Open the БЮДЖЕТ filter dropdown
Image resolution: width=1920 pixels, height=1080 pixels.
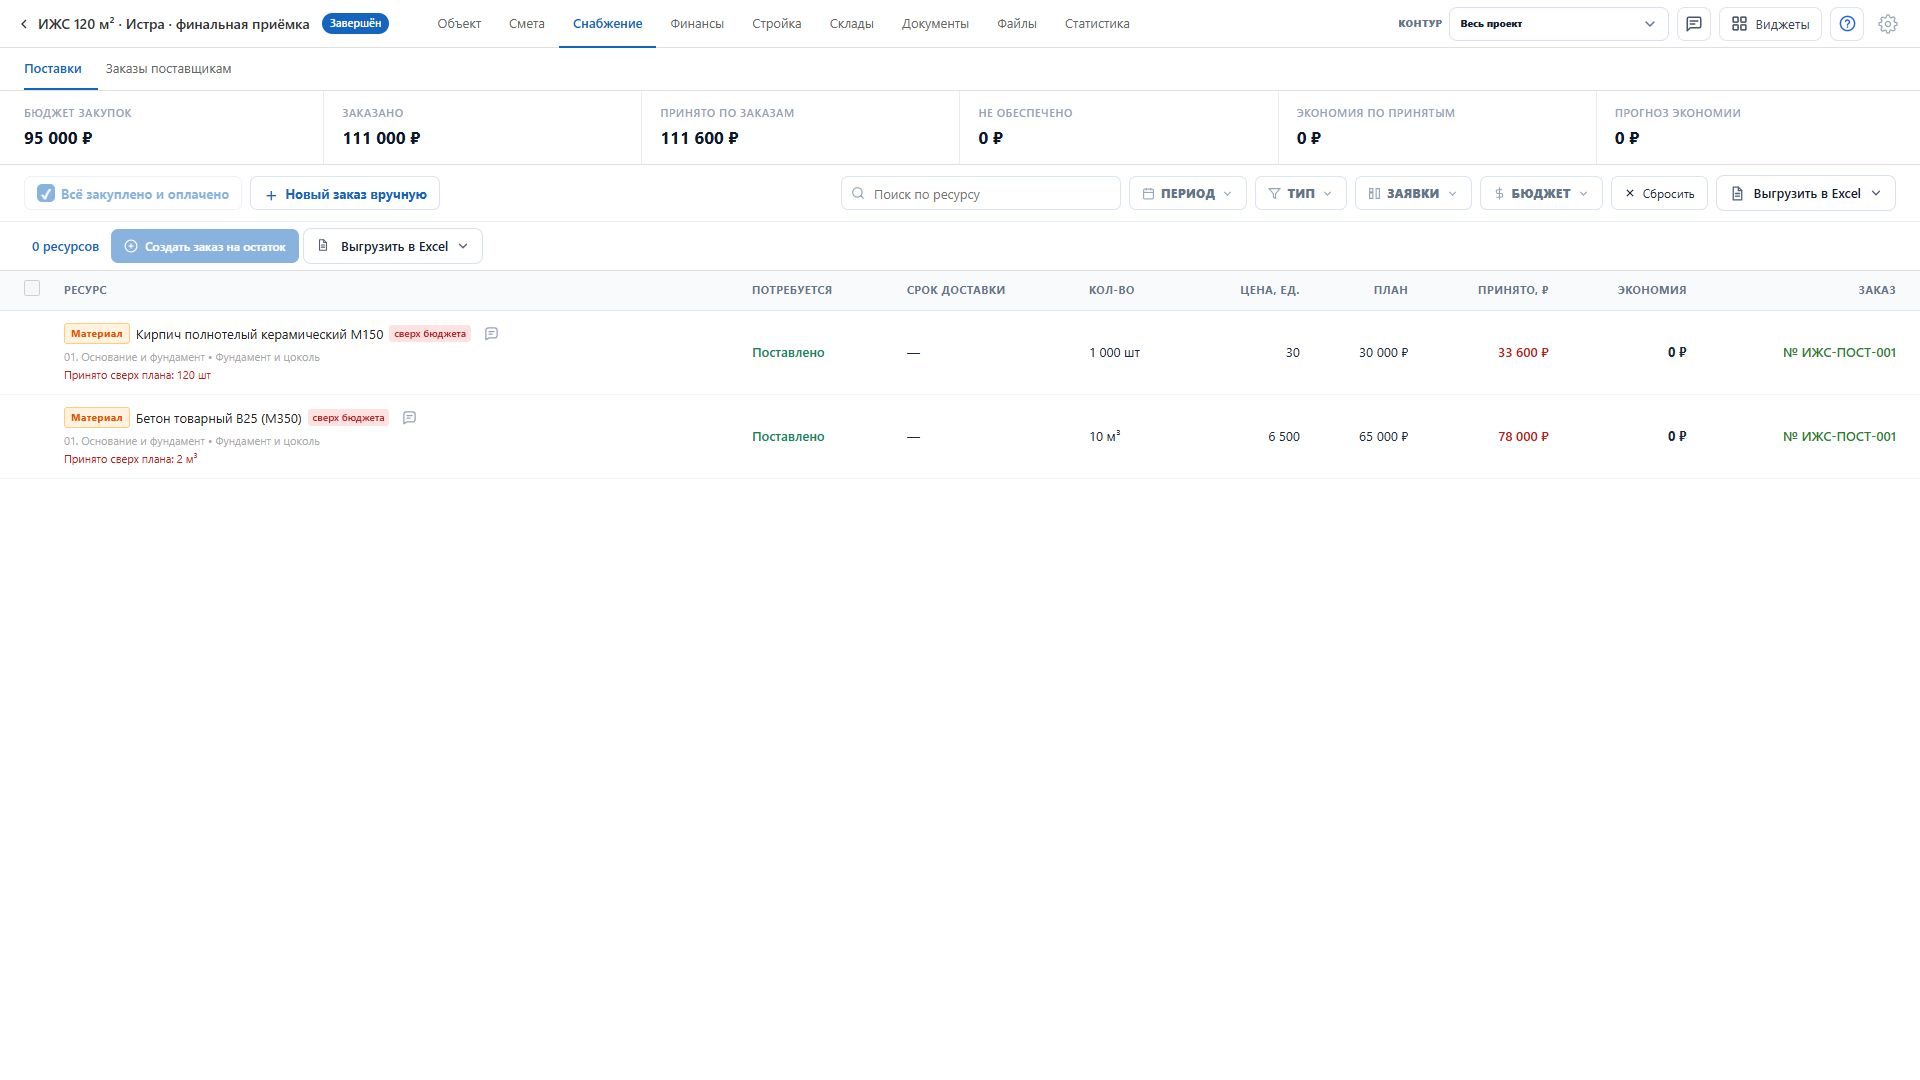[1541, 194]
